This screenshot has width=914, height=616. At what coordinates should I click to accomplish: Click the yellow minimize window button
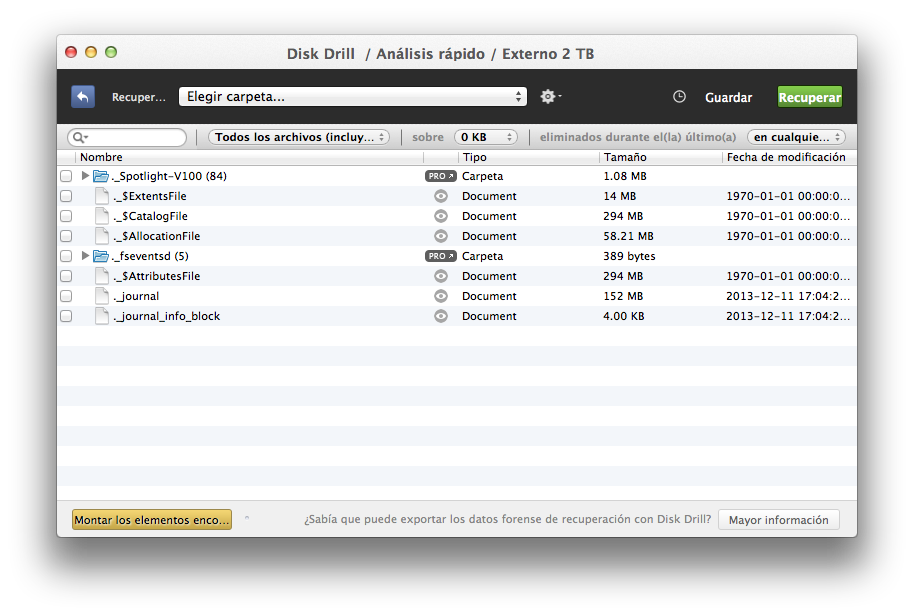91,52
